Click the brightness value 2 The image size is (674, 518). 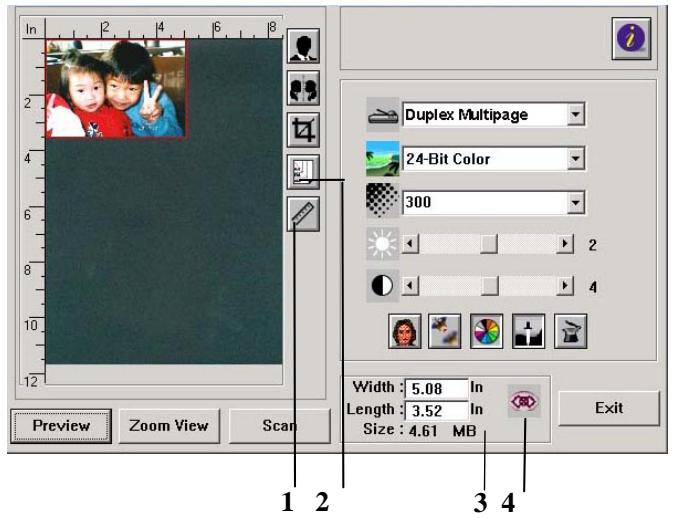[592, 245]
